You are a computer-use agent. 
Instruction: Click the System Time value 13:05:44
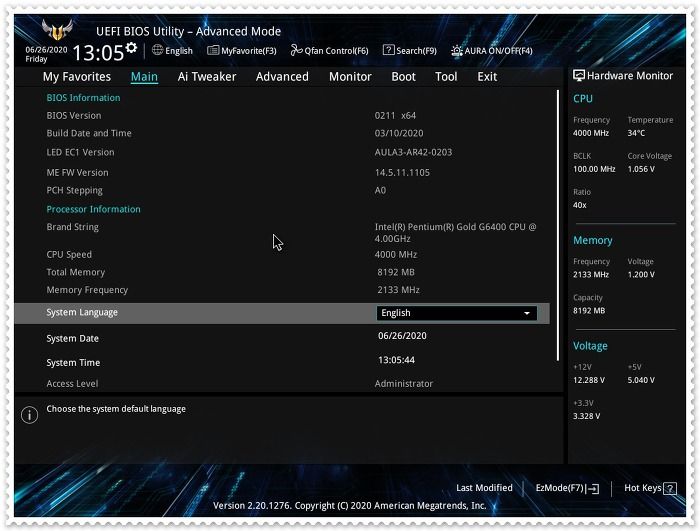click(396, 360)
